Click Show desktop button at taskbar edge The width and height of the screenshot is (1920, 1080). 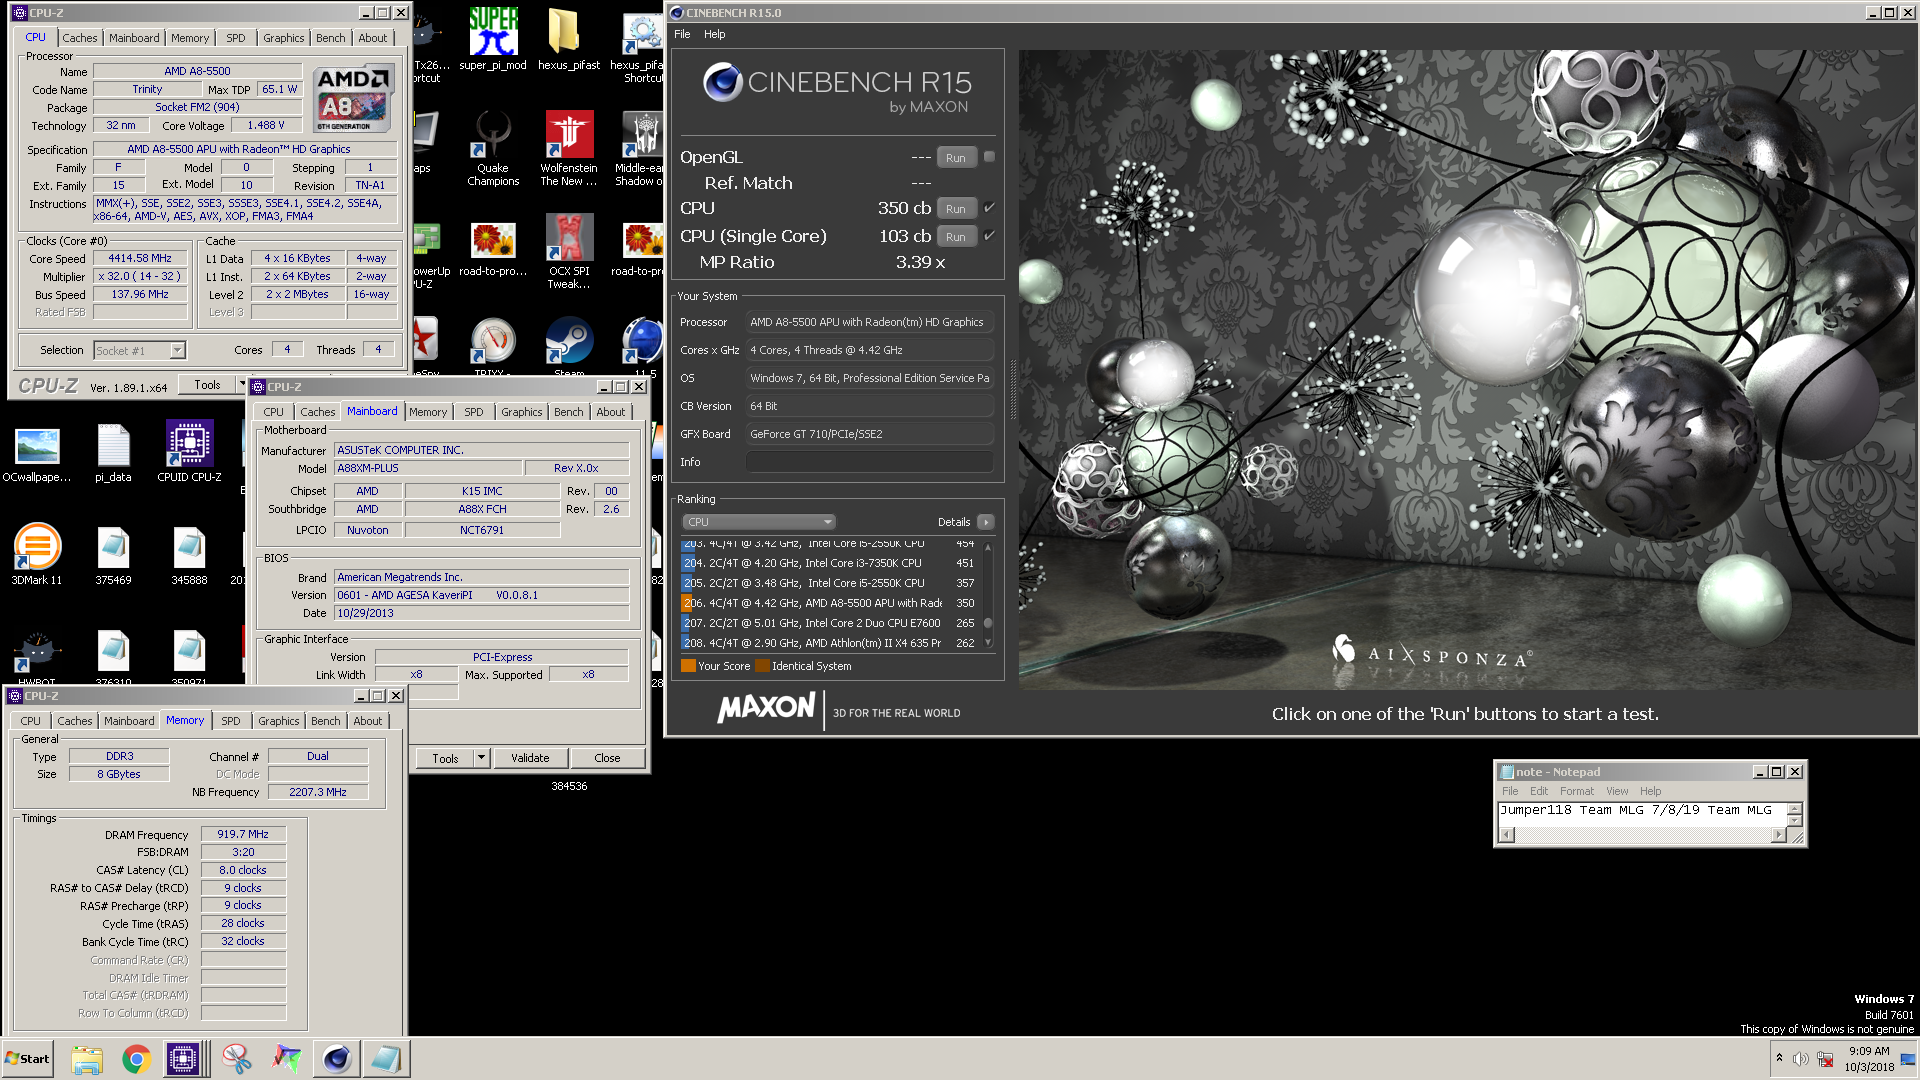click(1910, 1059)
